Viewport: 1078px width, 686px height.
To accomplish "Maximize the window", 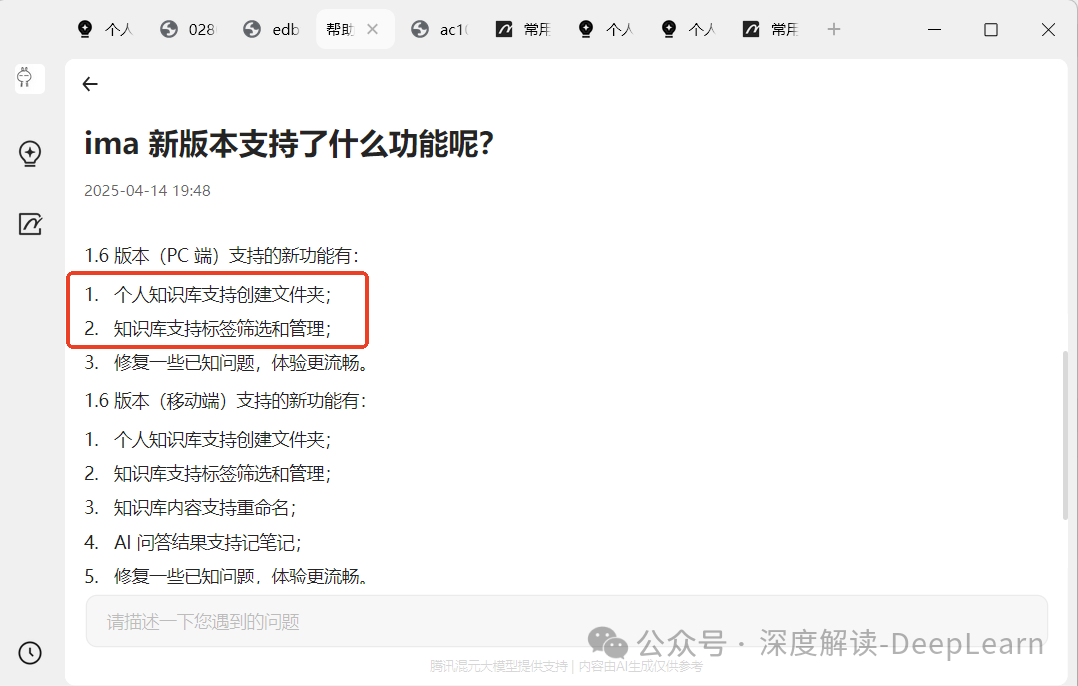I will pos(991,30).
